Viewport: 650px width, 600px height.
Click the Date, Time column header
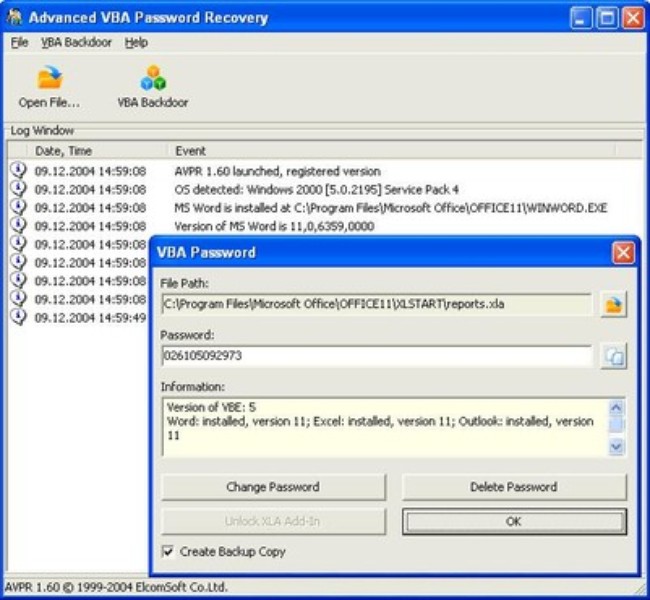click(64, 151)
